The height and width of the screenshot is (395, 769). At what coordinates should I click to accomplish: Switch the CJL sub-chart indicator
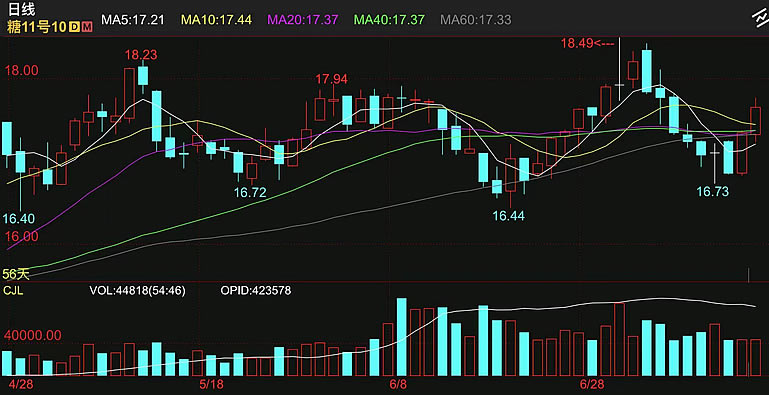tap(13, 290)
